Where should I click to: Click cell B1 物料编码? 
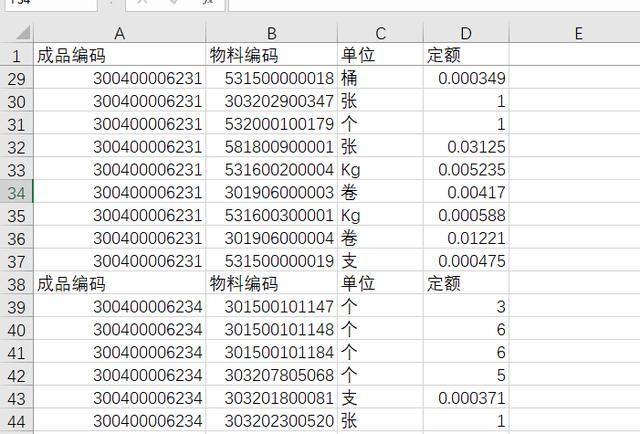(272, 55)
